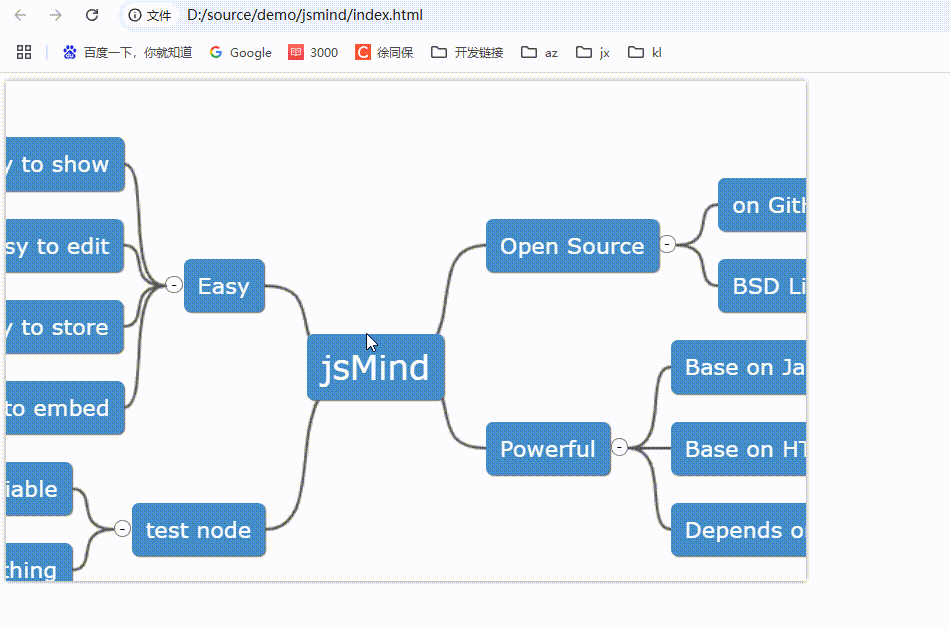The height and width of the screenshot is (630, 950).
Task: Select the 'Base on HT' child node
Action: pyautogui.click(x=739, y=449)
